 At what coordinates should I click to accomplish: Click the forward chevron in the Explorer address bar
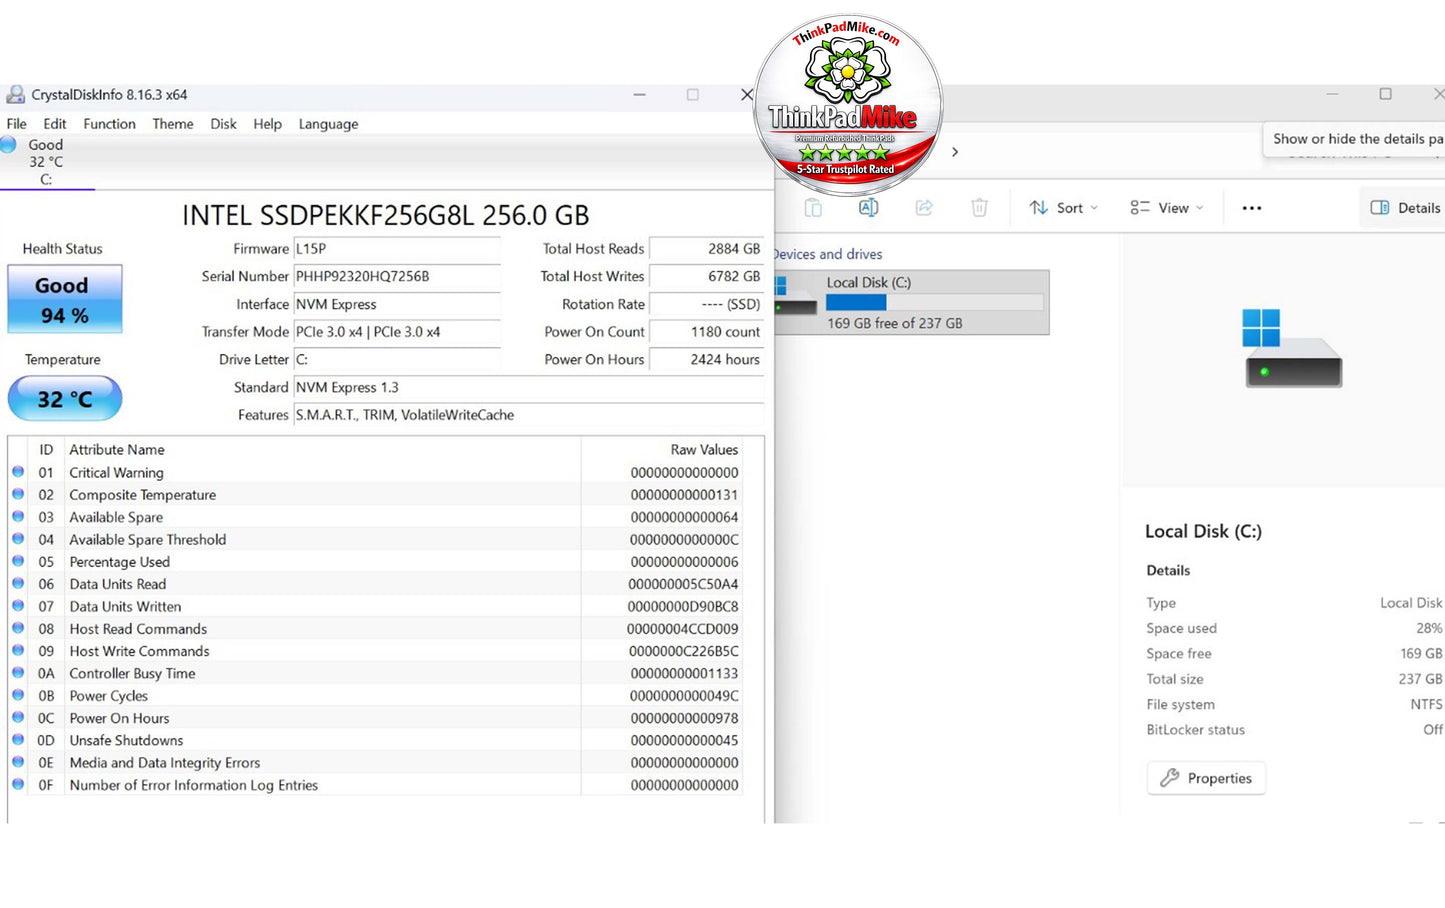(x=955, y=152)
